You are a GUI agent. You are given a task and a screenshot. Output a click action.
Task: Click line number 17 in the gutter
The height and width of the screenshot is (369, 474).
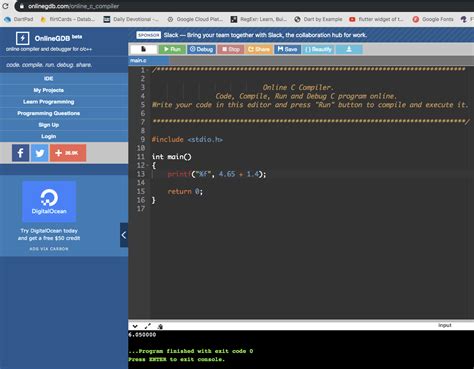click(141, 209)
